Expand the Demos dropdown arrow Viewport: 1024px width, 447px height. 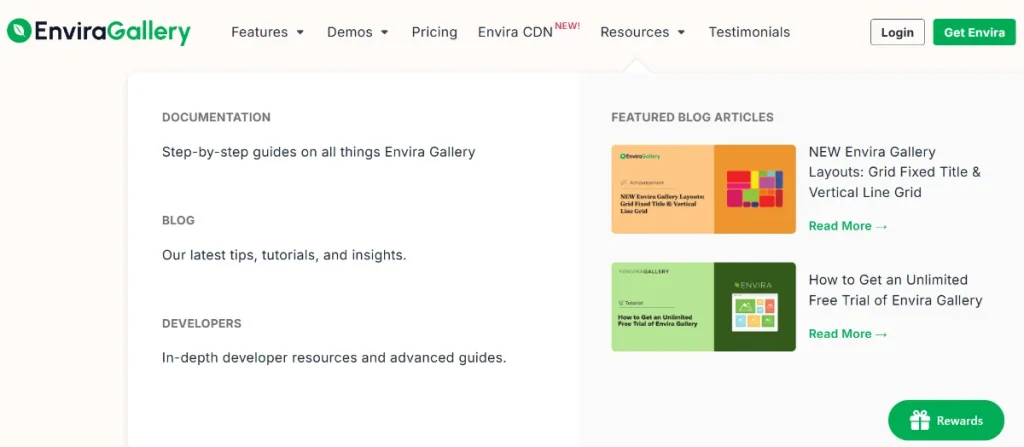[x=385, y=32]
